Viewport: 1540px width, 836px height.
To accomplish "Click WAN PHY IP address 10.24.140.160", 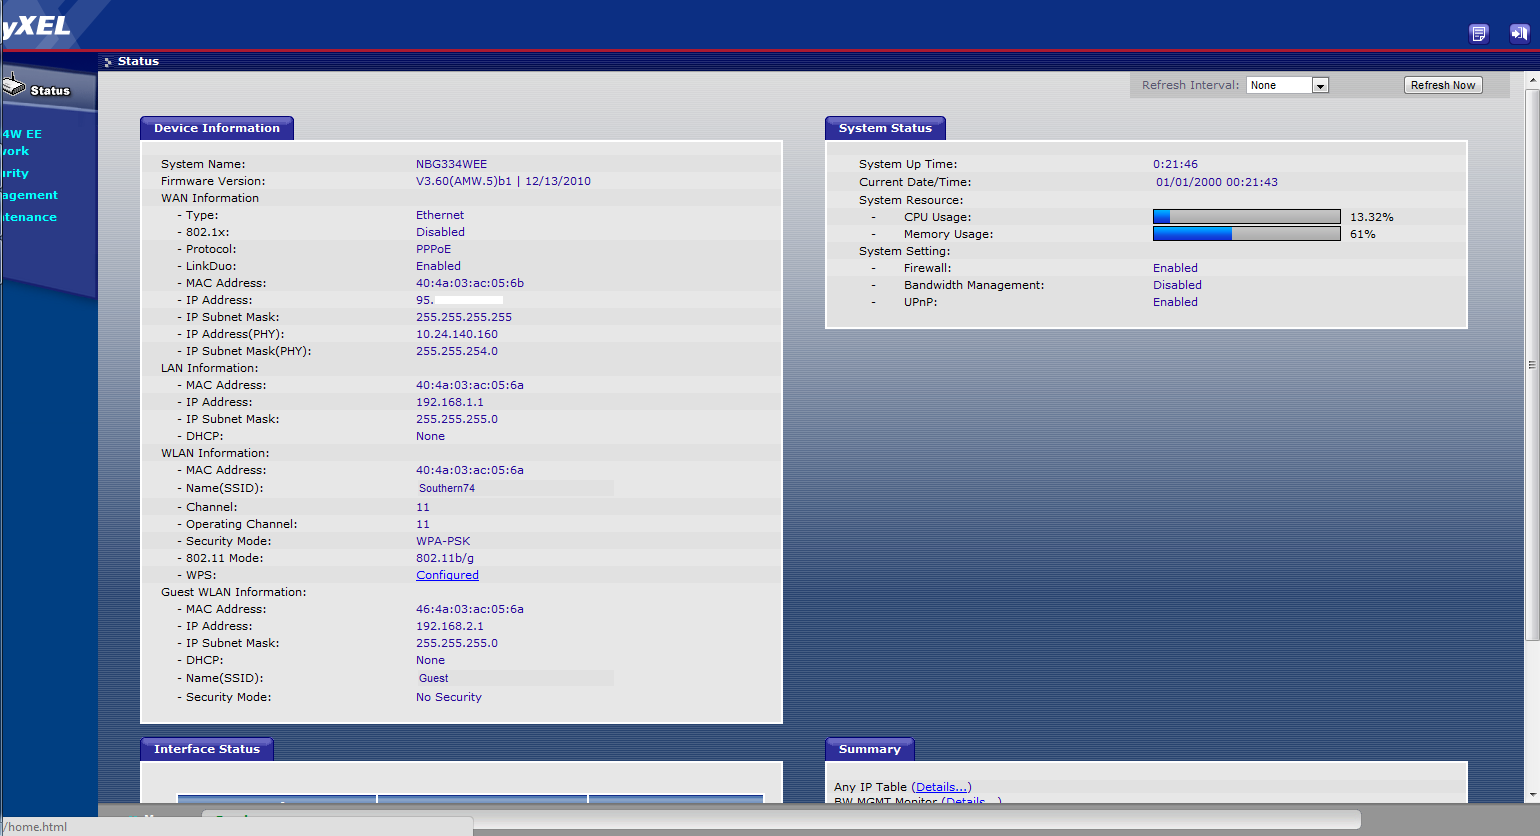I will 457,334.
